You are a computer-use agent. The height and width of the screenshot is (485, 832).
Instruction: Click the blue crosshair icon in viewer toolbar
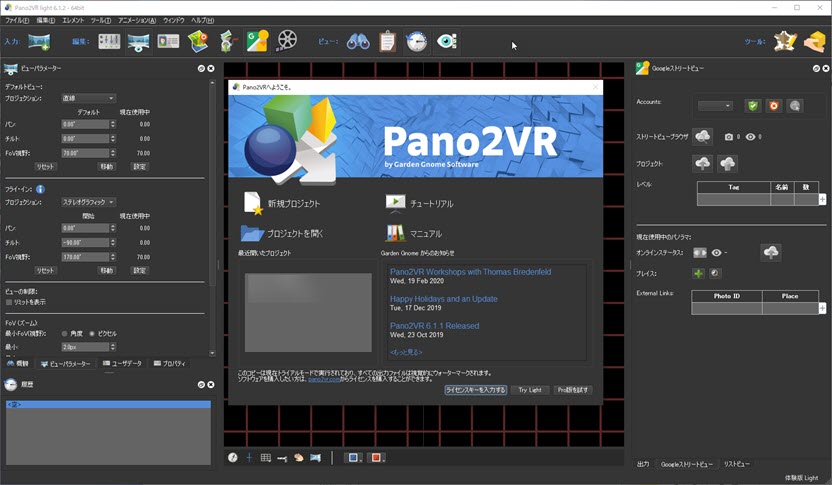249,457
